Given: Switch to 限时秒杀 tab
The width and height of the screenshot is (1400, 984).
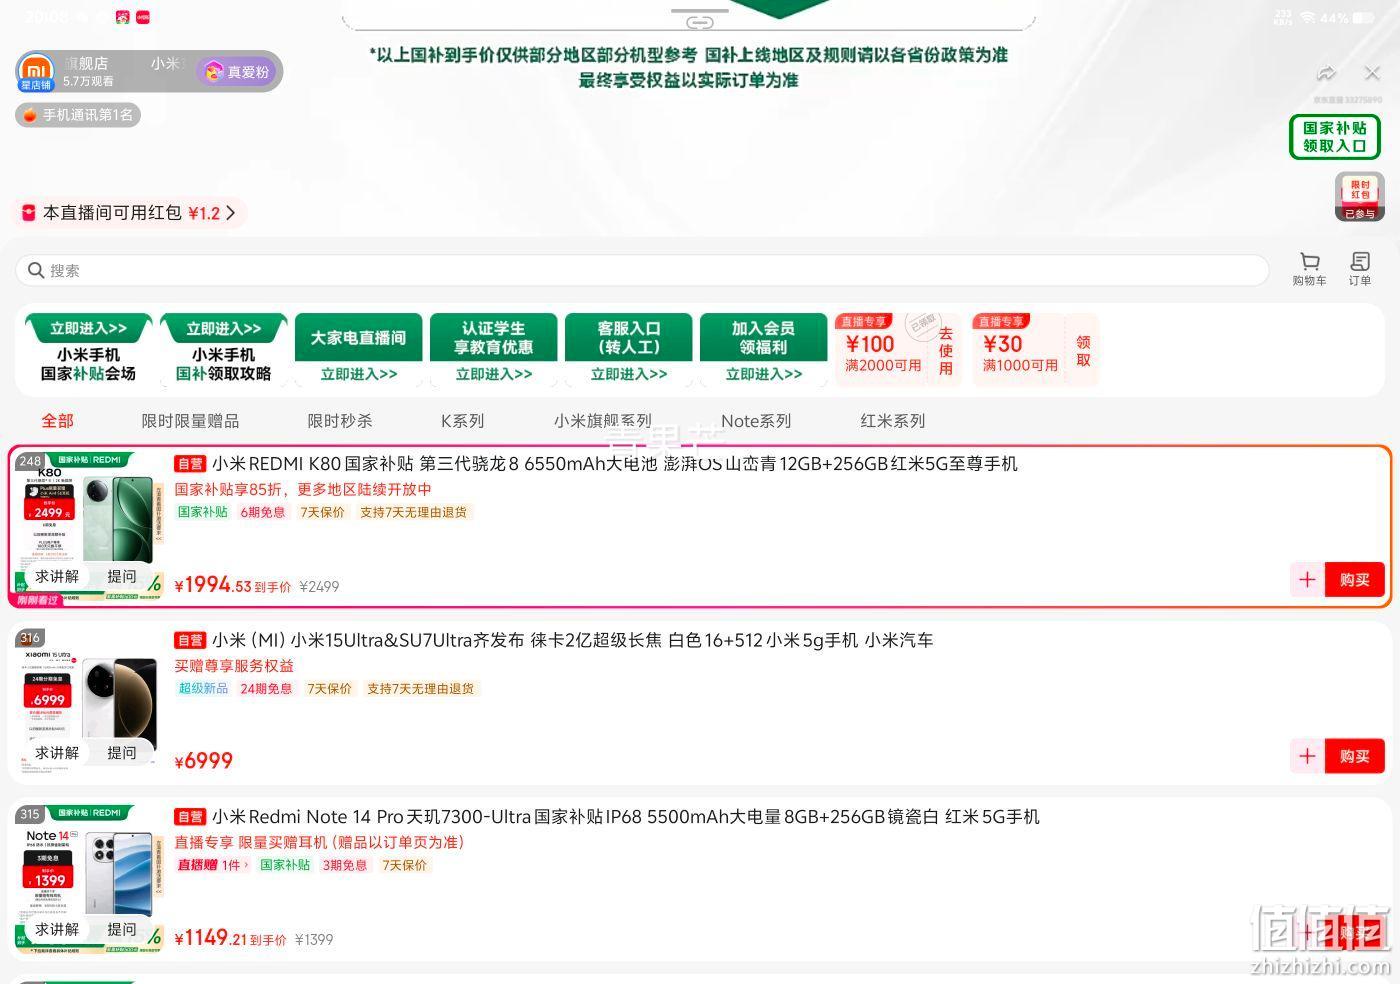Looking at the screenshot, I should click(340, 421).
